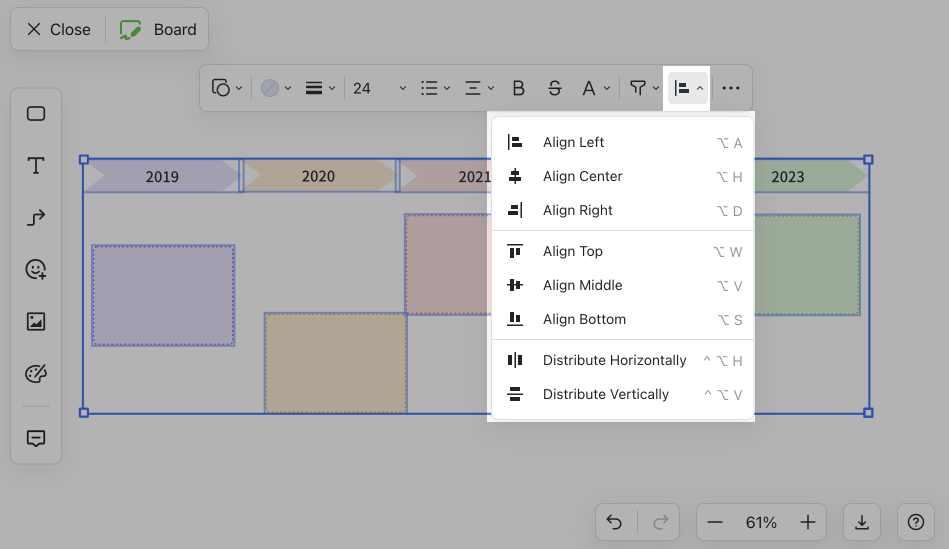
Task: Open the emoji sticker tool
Action: [36, 270]
